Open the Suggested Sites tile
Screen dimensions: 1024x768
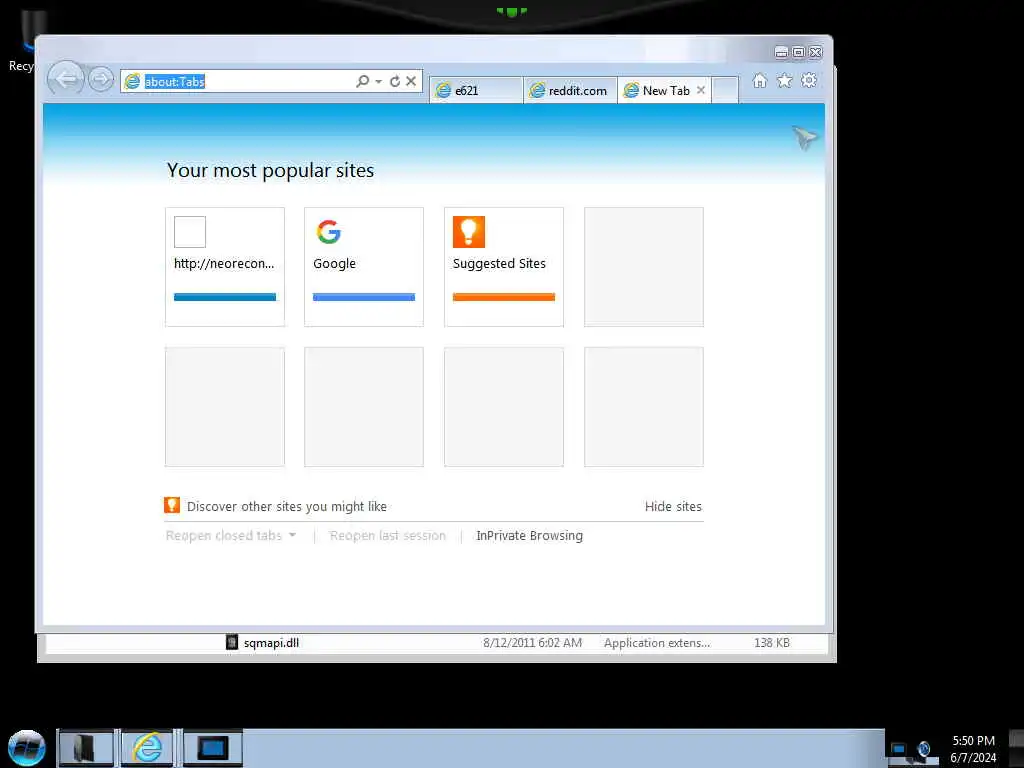point(504,266)
